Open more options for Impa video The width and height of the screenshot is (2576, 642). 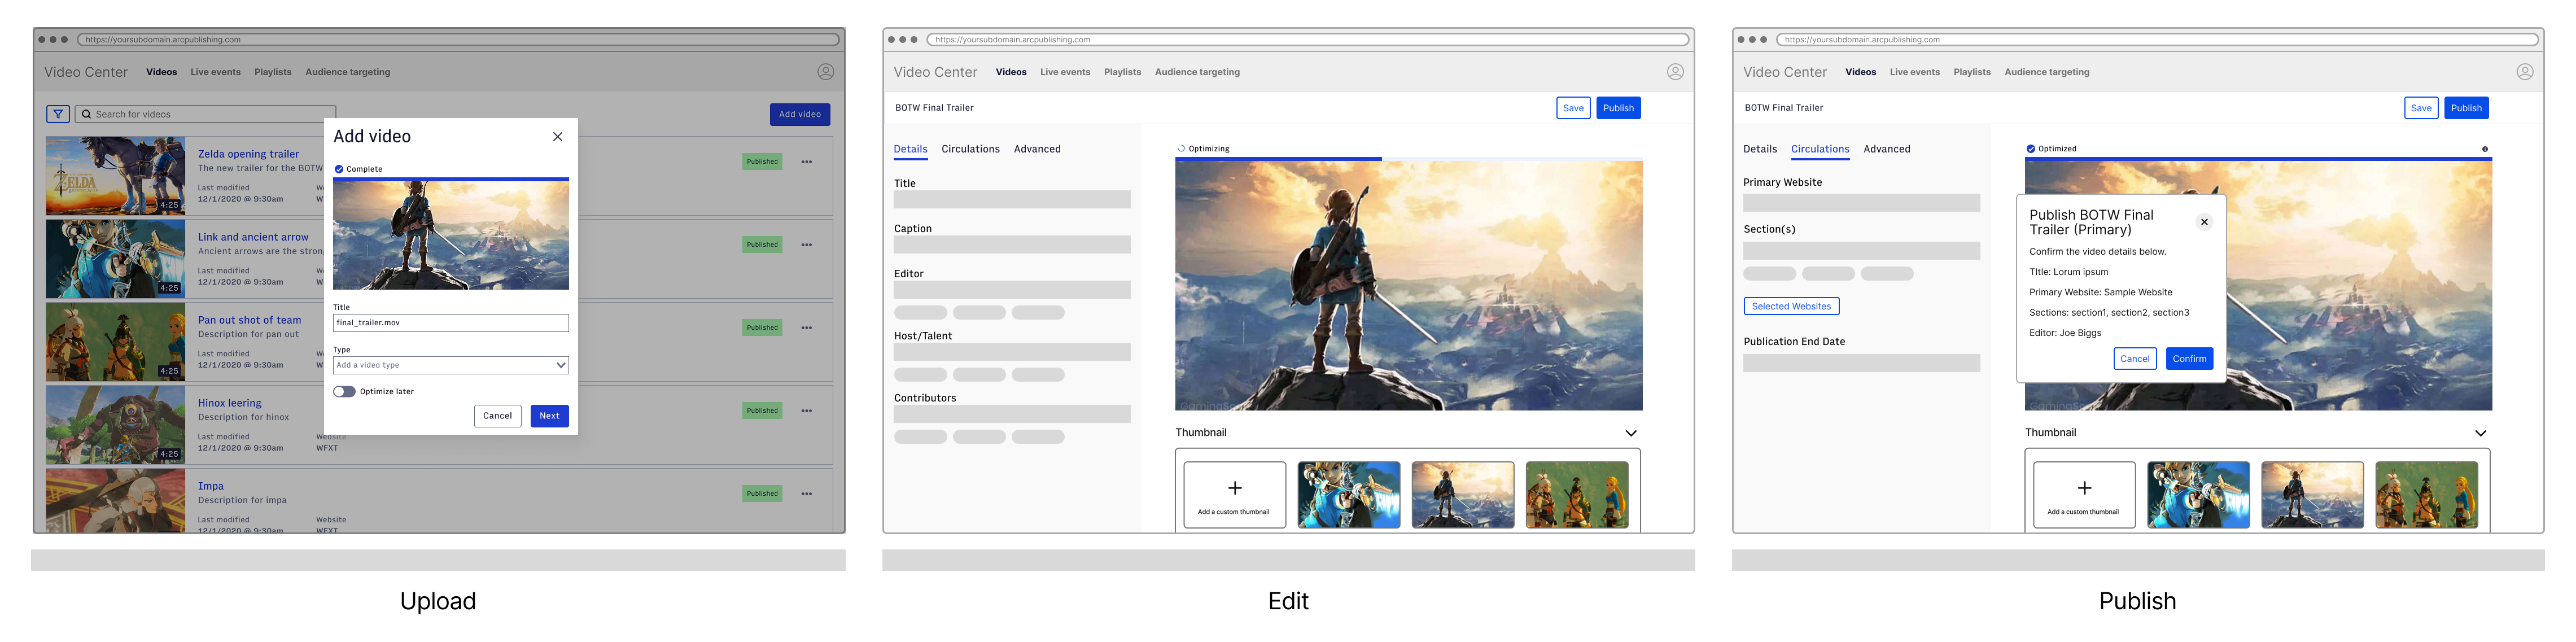pyautogui.click(x=806, y=494)
